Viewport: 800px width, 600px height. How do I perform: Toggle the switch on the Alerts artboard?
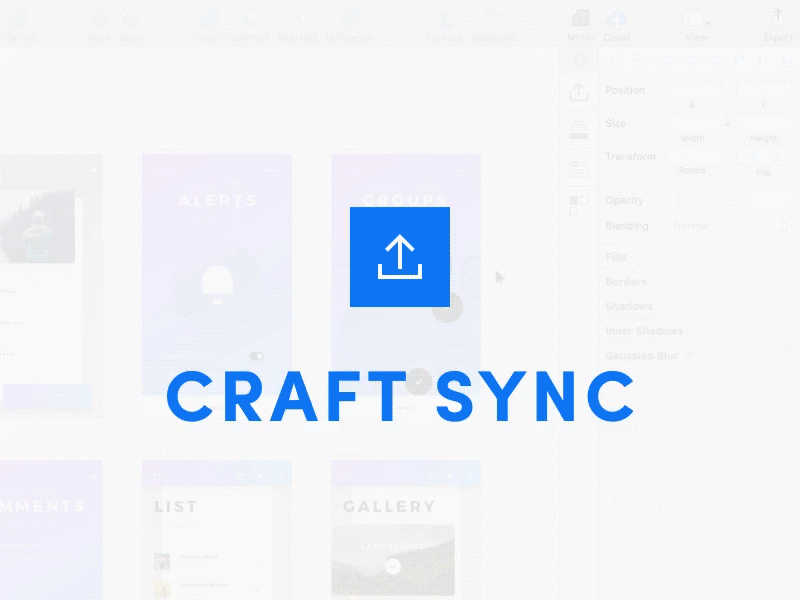[x=257, y=355]
